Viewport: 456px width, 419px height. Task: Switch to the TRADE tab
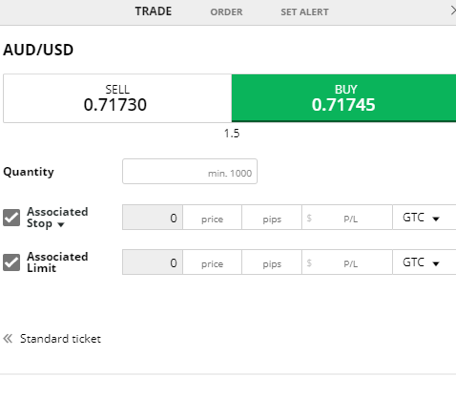coord(153,12)
